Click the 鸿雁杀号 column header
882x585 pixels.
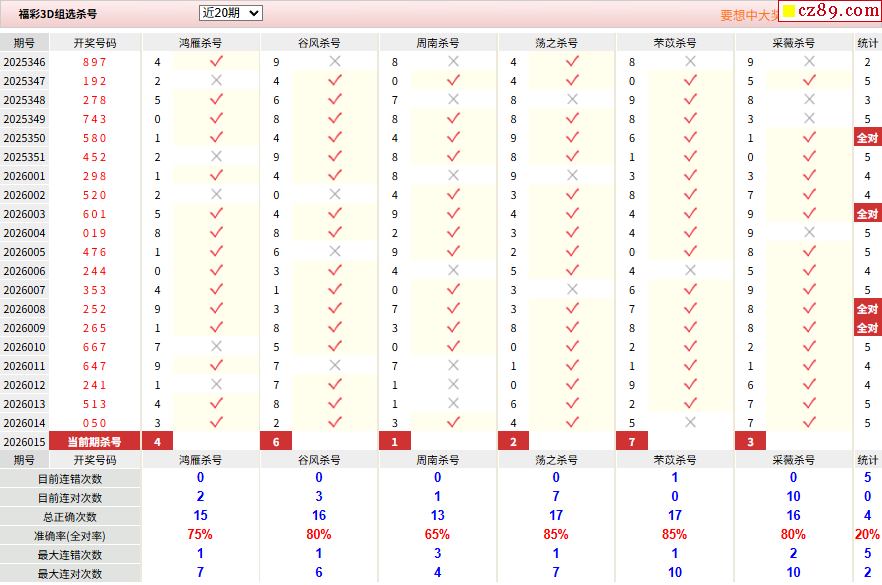[x=200, y=43]
